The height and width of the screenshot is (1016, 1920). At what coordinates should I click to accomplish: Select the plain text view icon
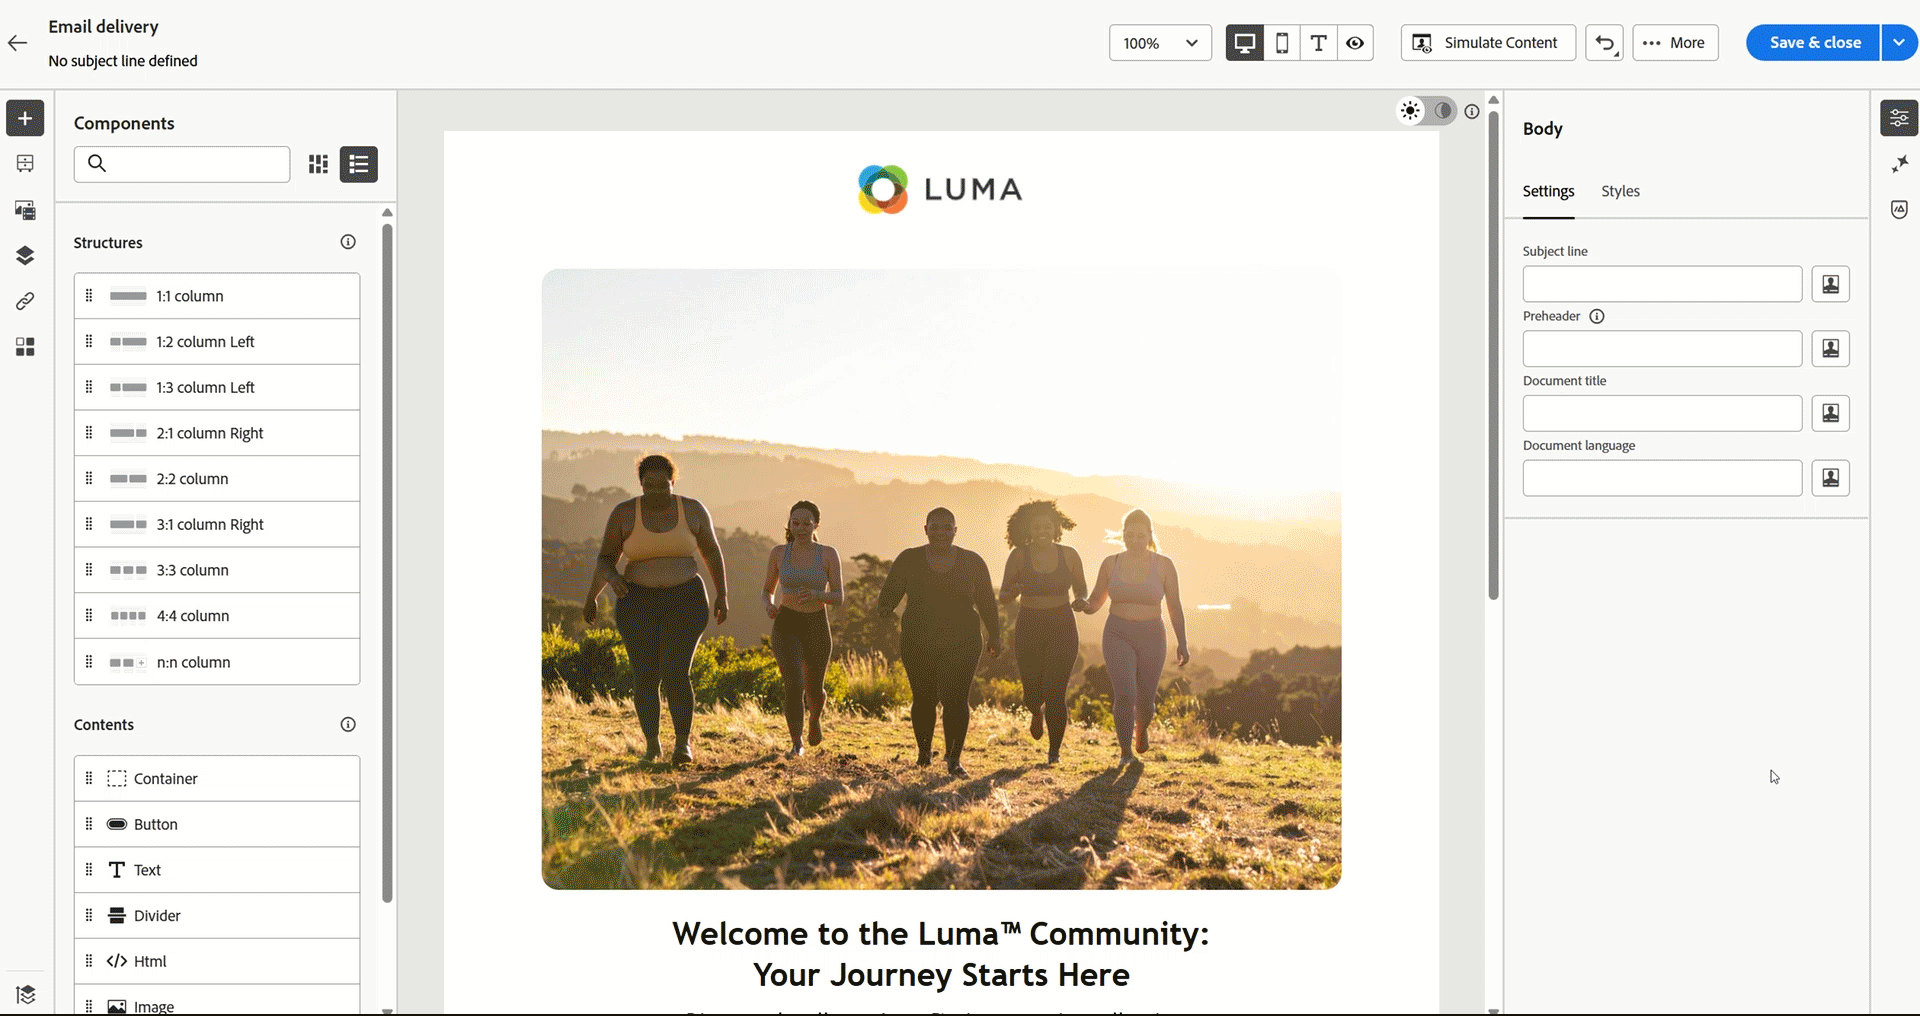[1318, 43]
